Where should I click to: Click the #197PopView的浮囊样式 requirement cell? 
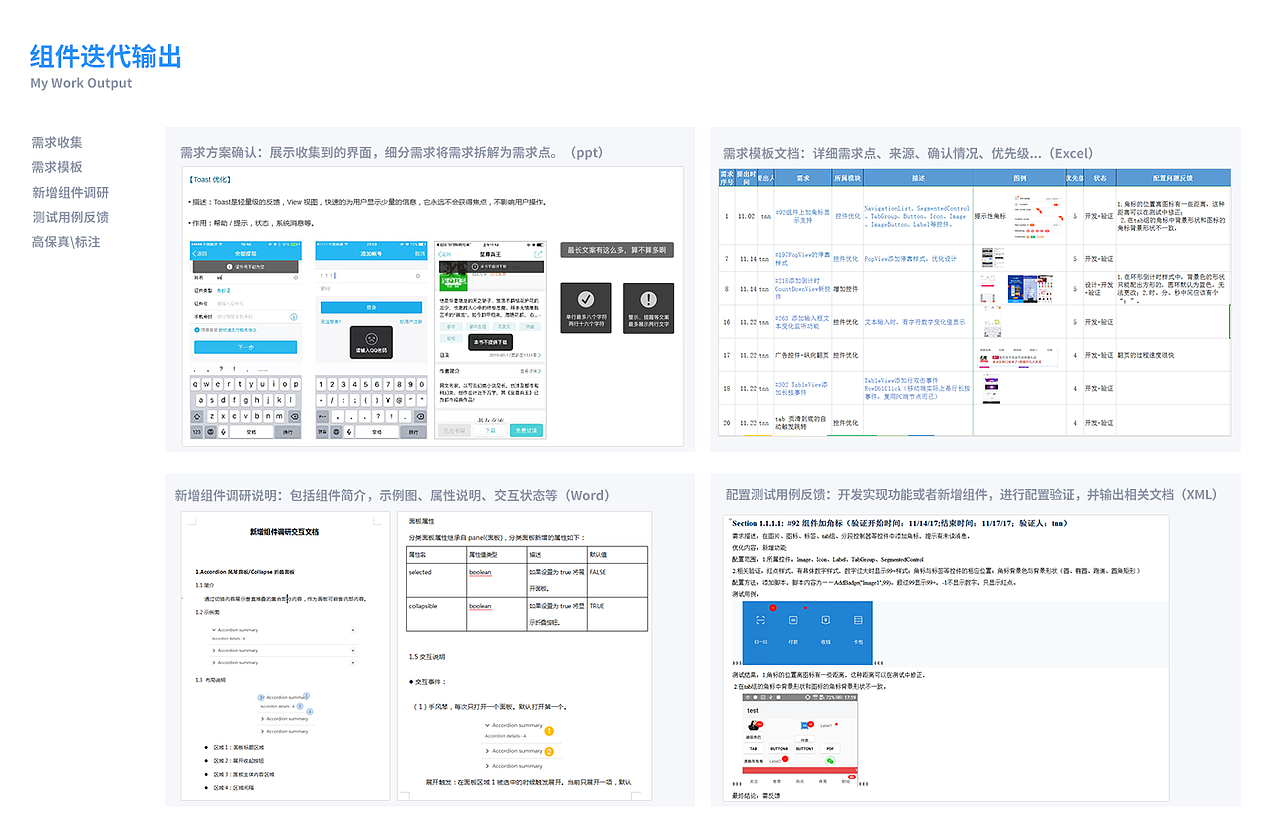point(802,258)
